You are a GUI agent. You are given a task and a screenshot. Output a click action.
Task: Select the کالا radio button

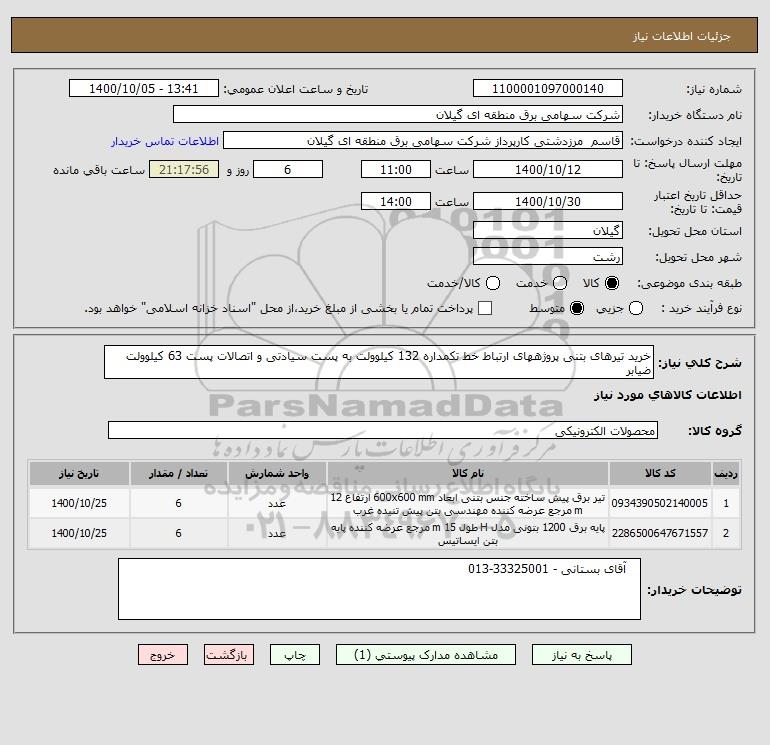point(612,283)
